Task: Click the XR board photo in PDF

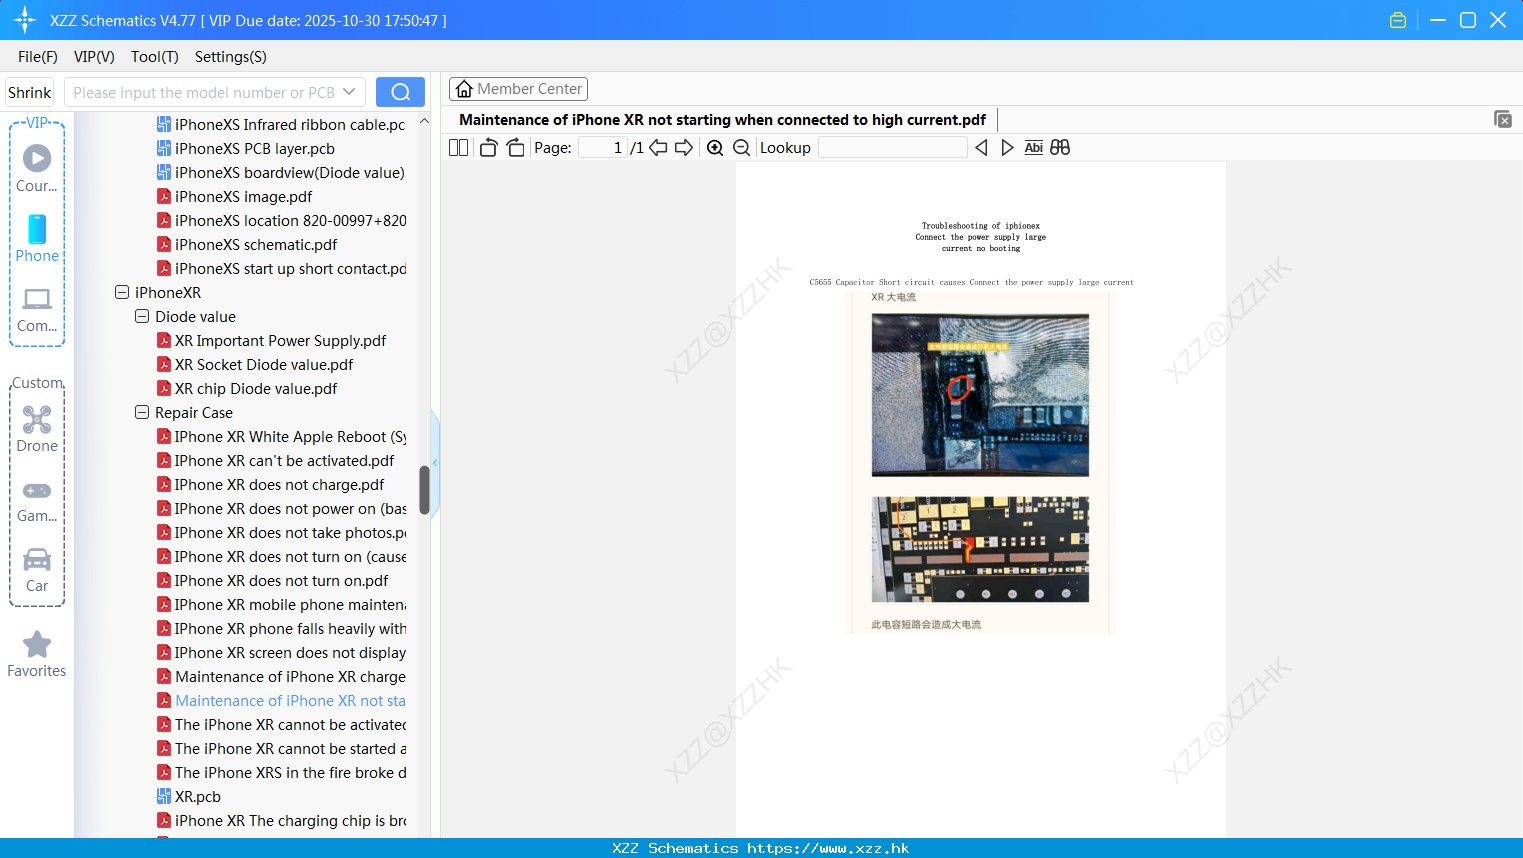Action: [x=980, y=395]
